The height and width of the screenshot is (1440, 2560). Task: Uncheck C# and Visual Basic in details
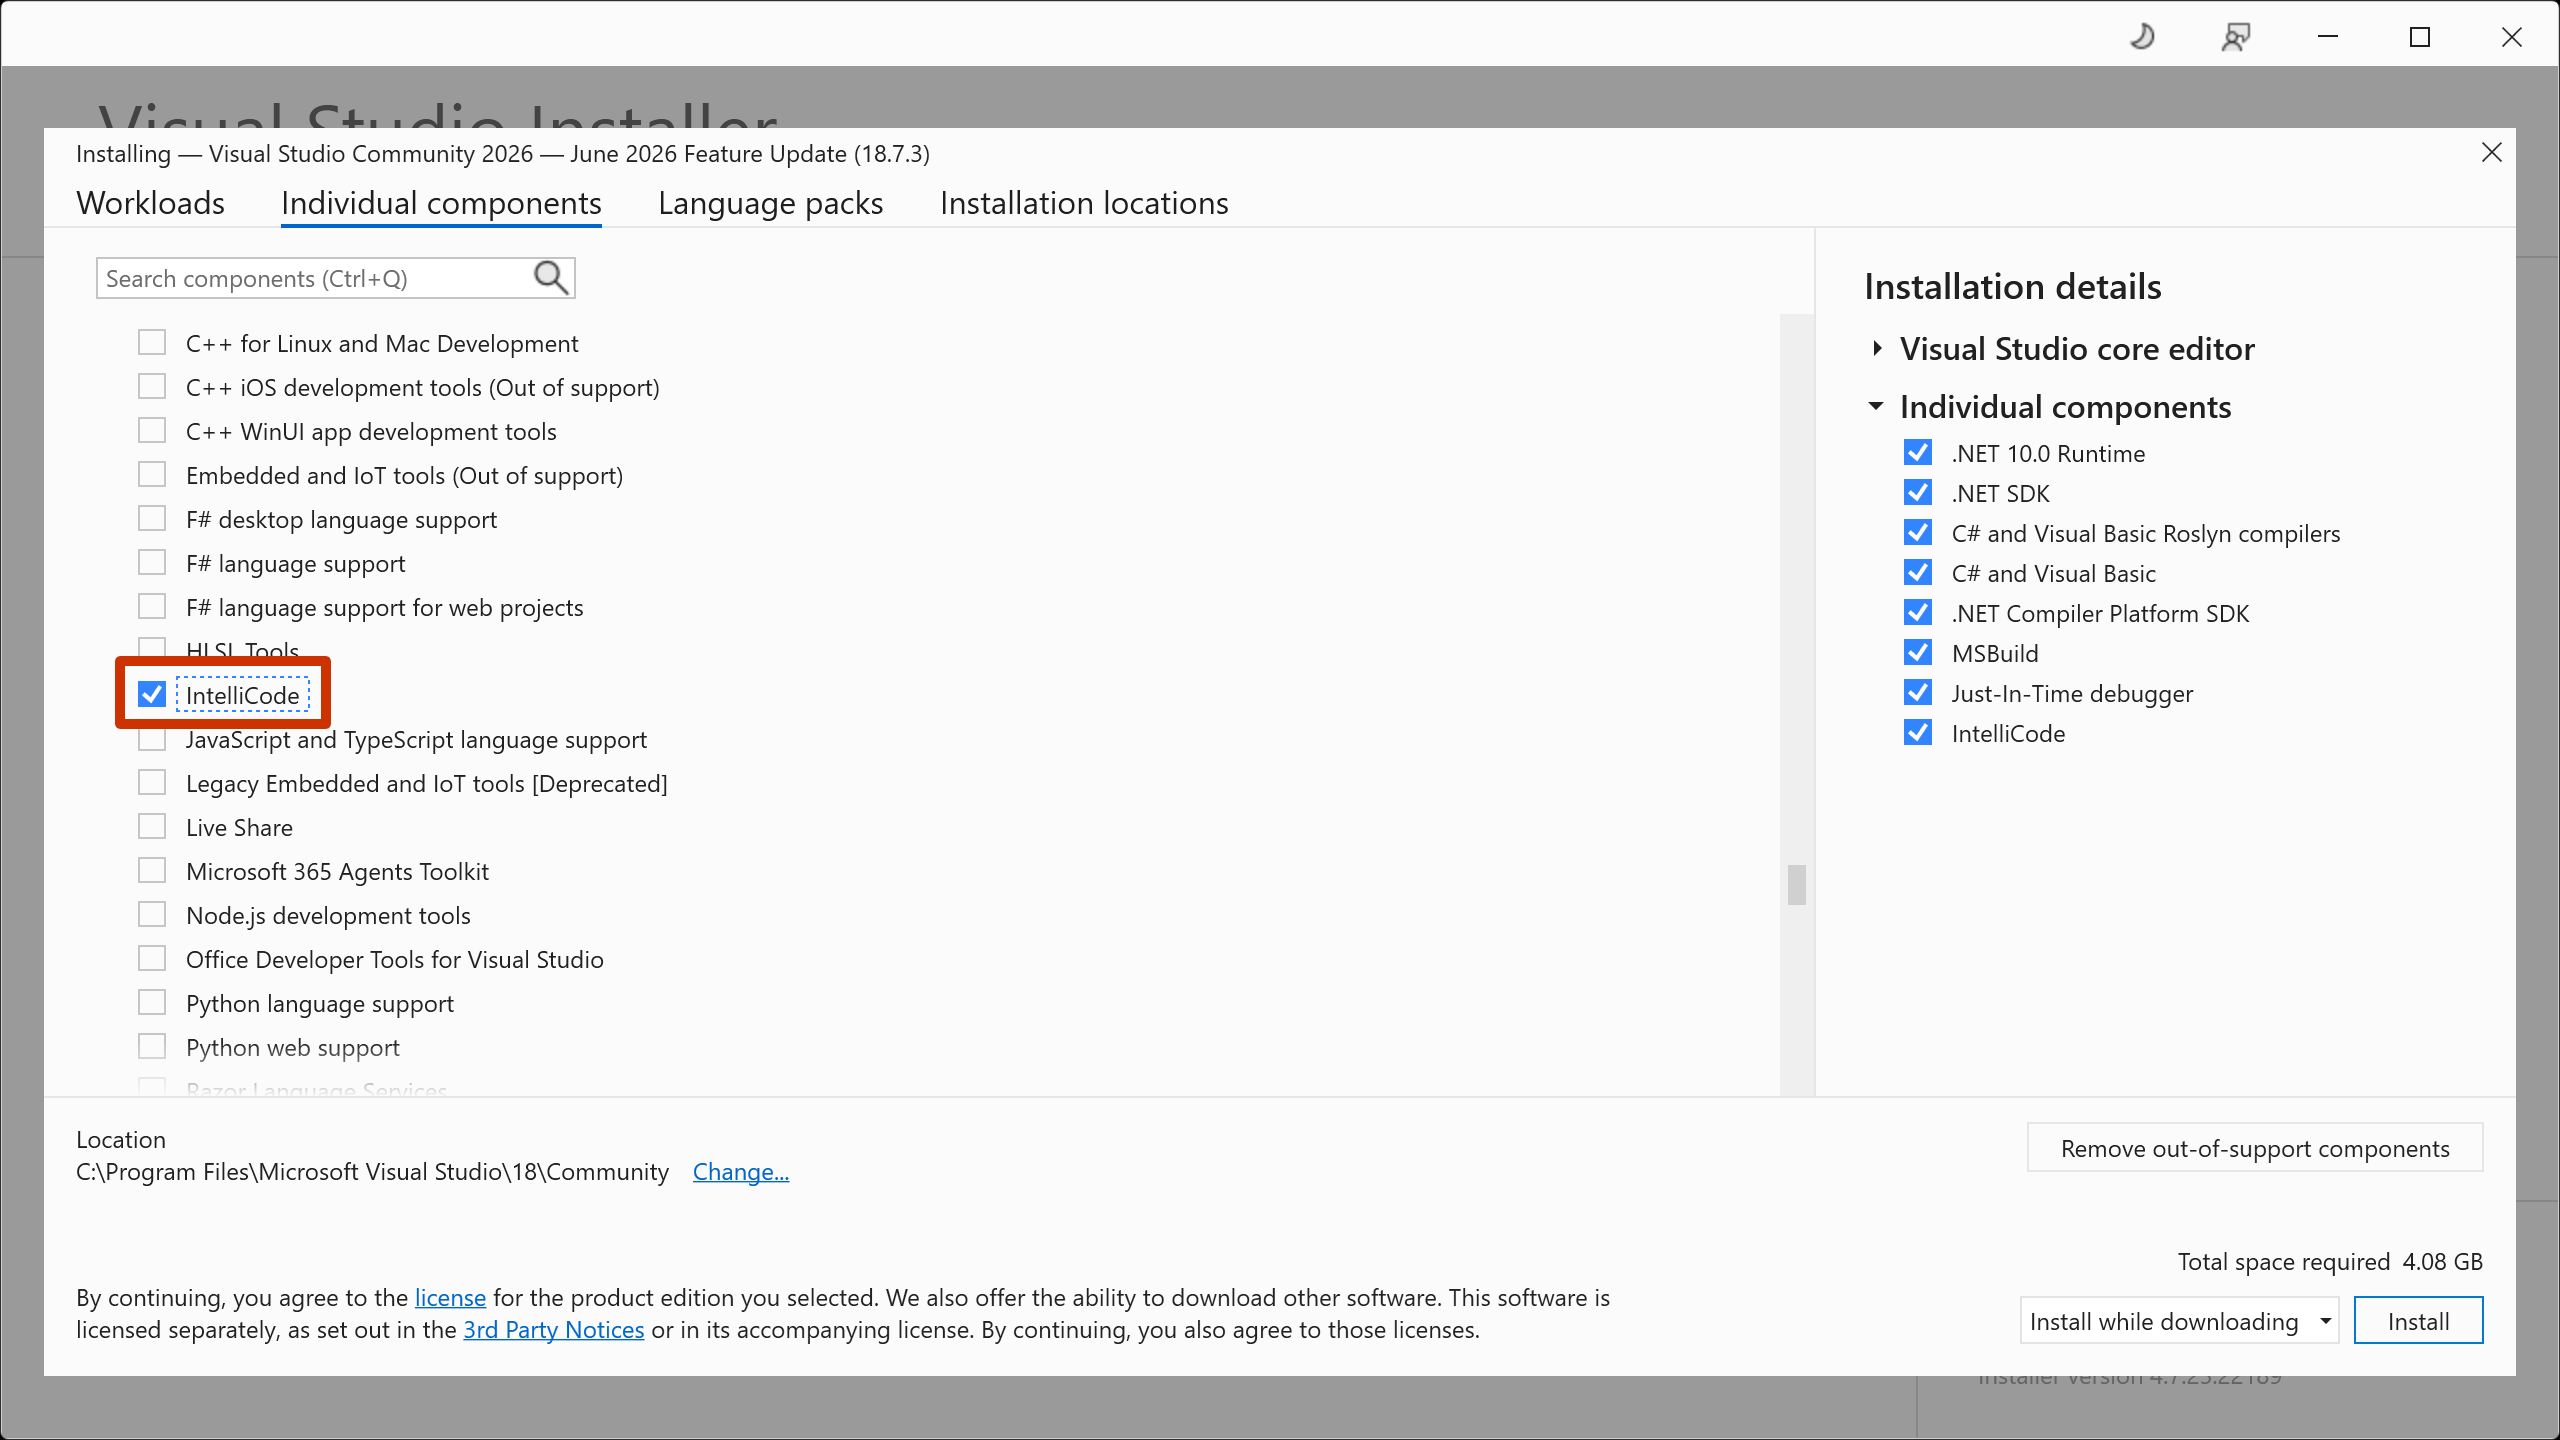pyautogui.click(x=1918, y=573)
